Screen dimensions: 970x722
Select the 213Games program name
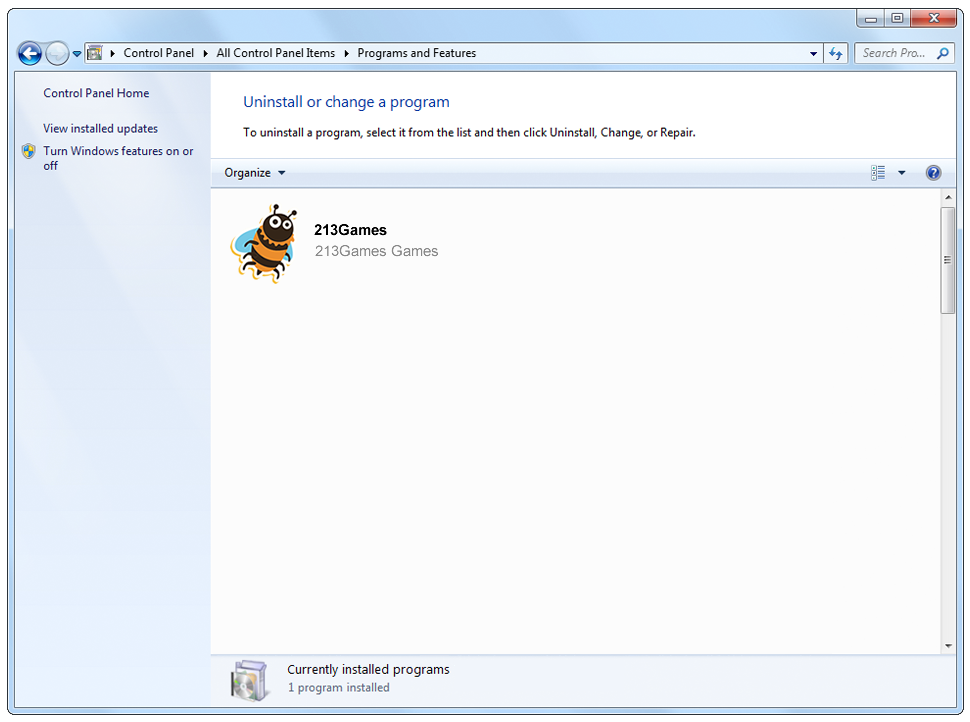pyautogui.click(x=350, y=230)
